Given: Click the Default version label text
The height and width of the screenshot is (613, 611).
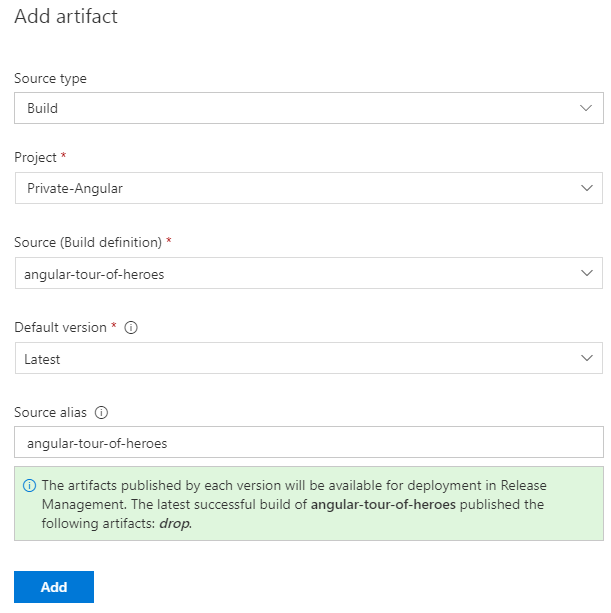Looking at the screenshot, I should click(x=60, y=328).
